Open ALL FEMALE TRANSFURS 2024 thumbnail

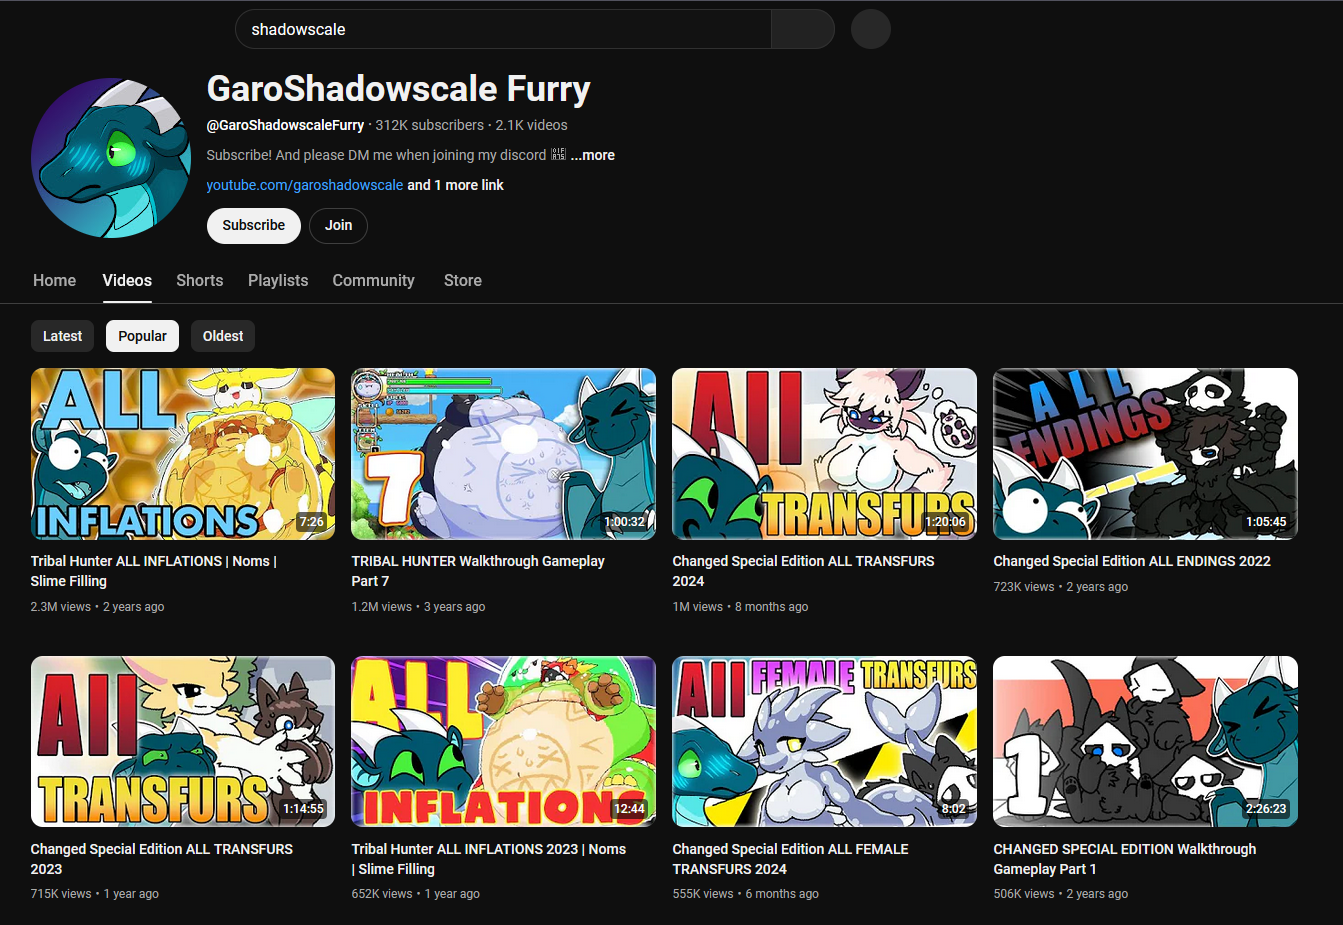(x=825, y=742)
